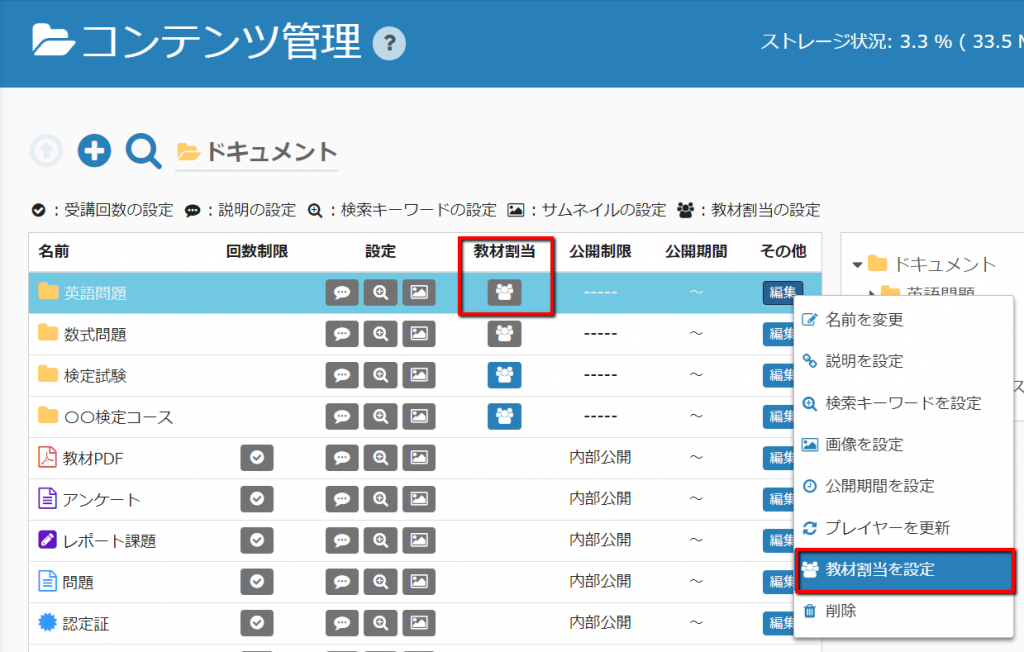Click the description icon for 数式問題
Image resolution: width=1024 pixels, height=652 pixels.
(x=342, y=334)
